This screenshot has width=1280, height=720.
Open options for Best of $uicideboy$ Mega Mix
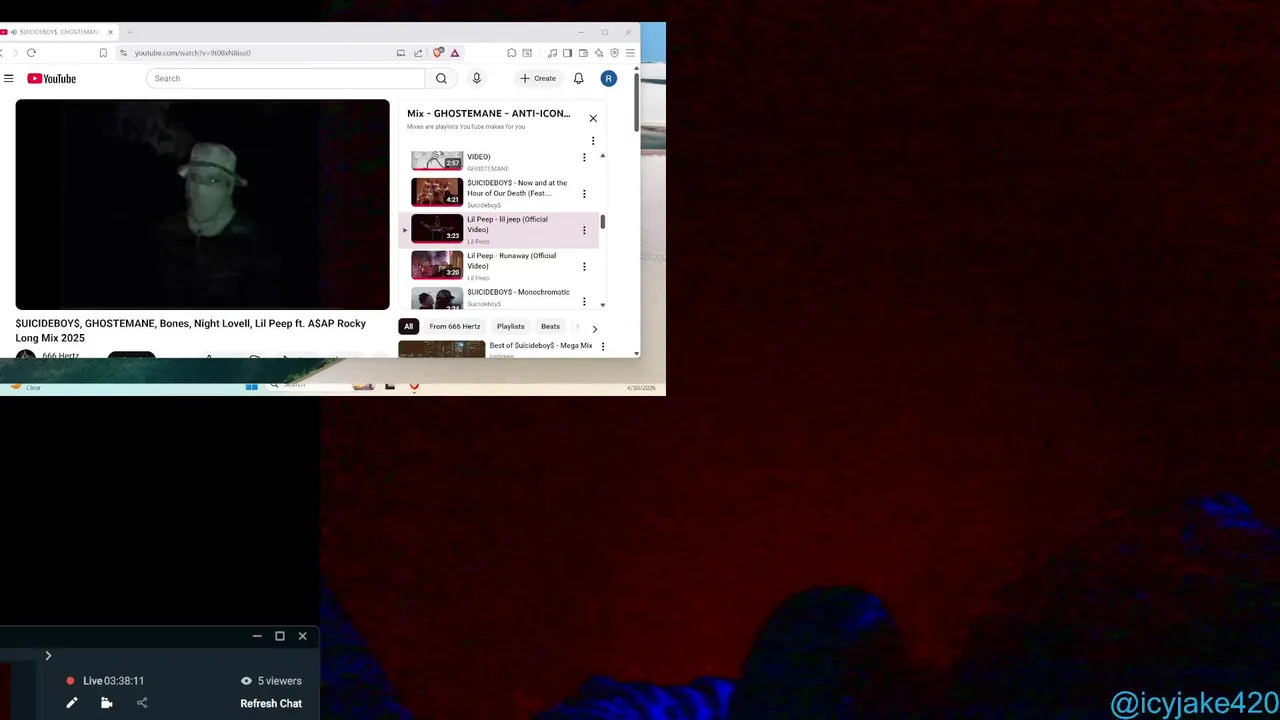point(602,347)
